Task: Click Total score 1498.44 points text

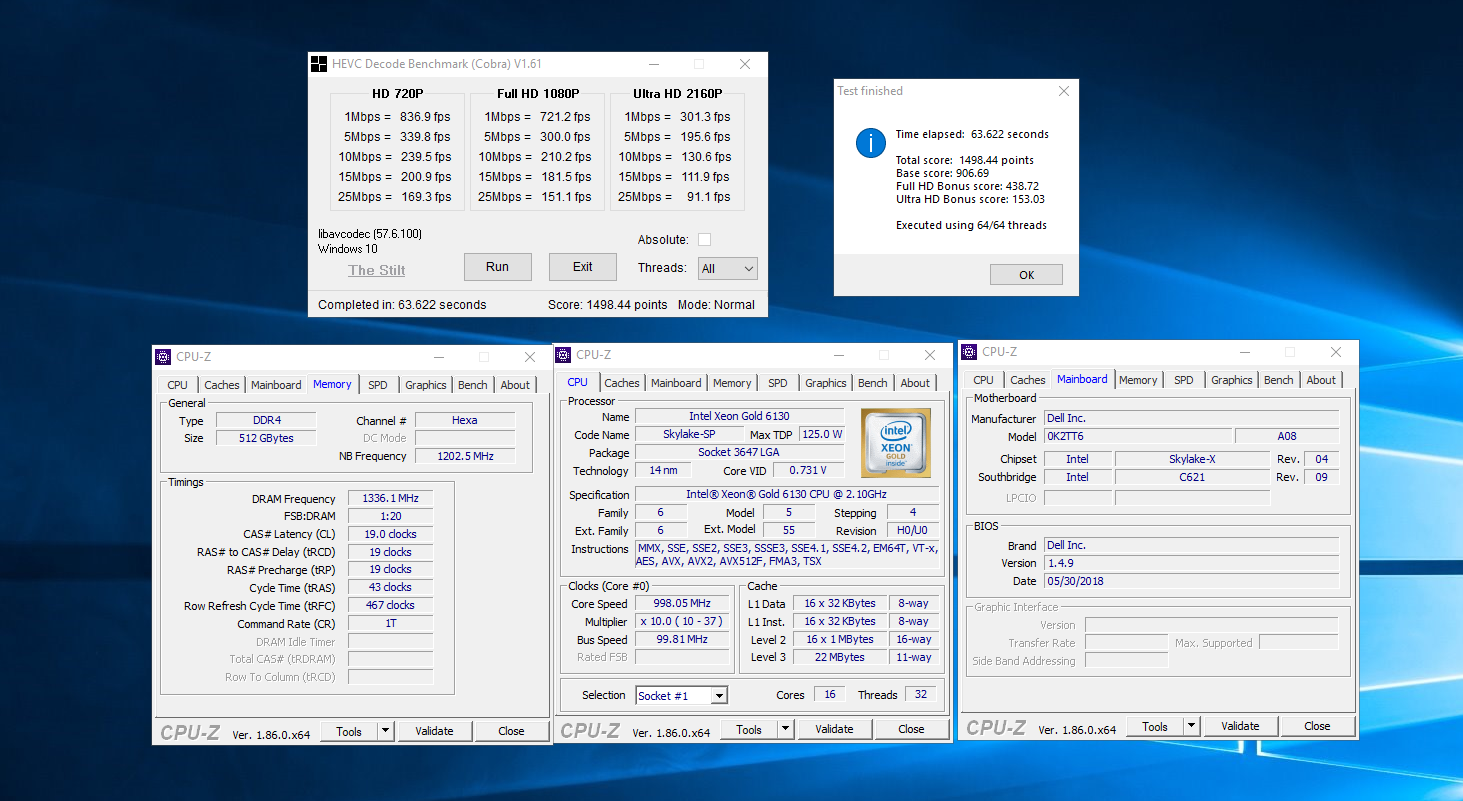Action: 965,160
